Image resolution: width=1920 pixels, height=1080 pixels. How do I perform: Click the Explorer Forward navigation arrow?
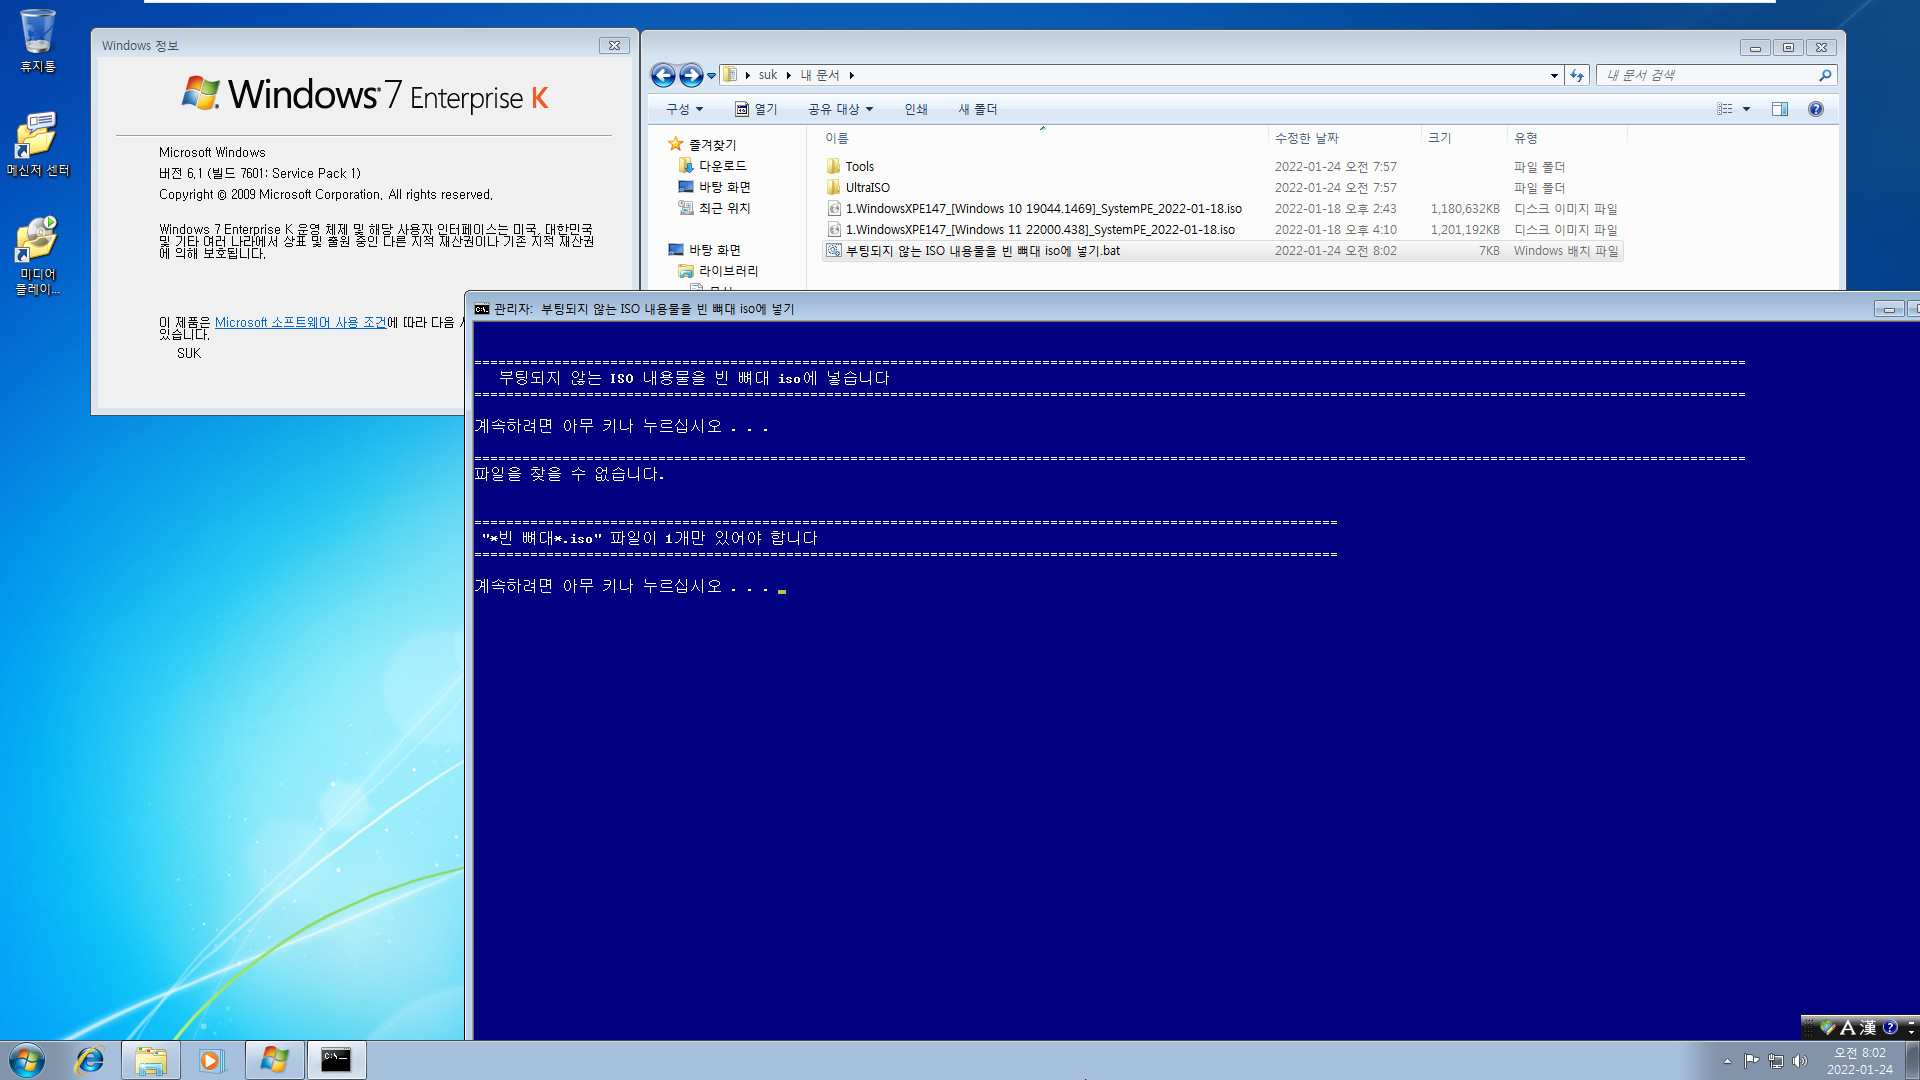[x=691, y=75]
